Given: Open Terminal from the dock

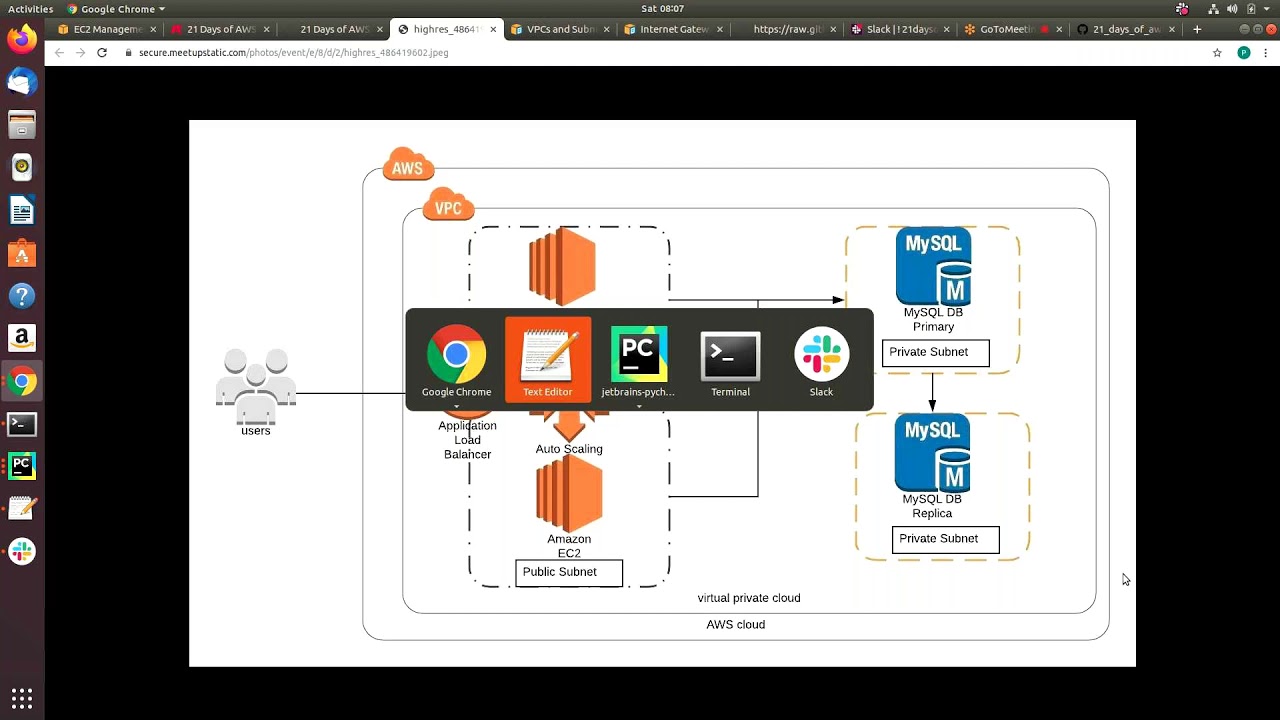Looking at the screenshot, I should (22, 424).
